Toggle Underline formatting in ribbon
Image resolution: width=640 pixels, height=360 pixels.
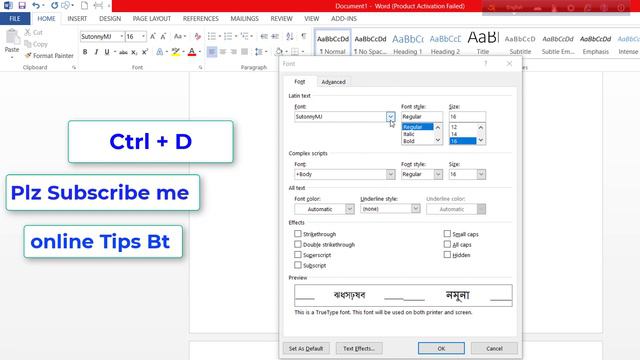coord(107,52)
